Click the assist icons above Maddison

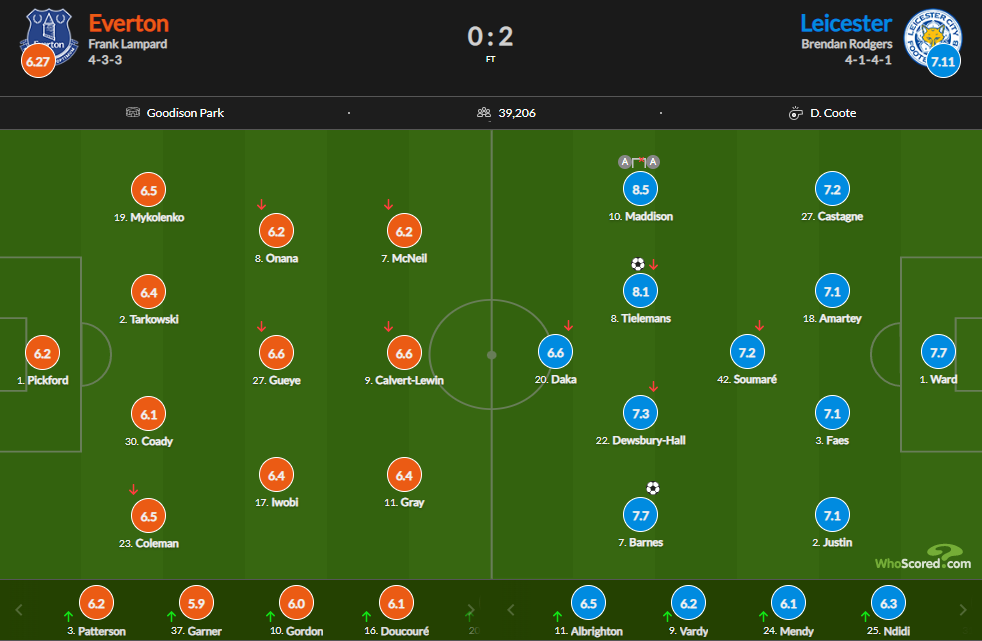(x=639, y=162)
